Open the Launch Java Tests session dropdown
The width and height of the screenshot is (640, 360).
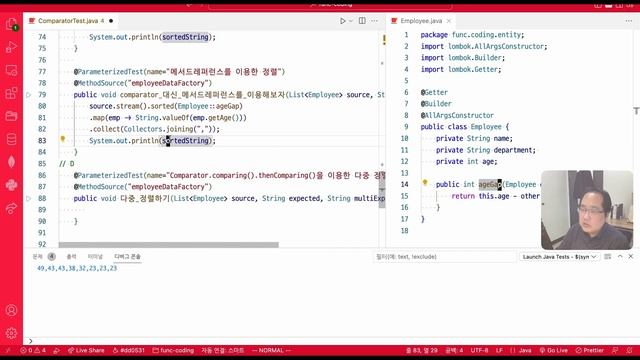559,257
